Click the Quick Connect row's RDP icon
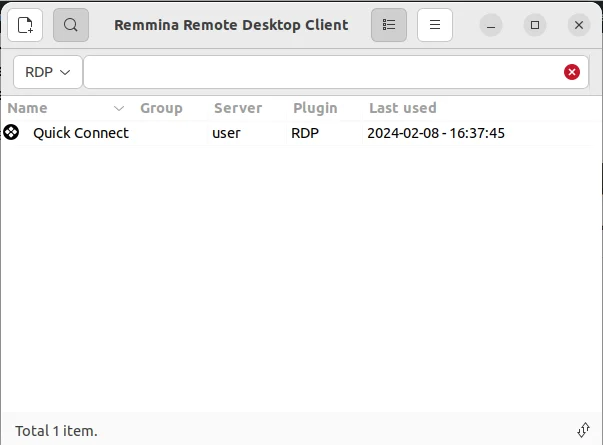The image size is (603, 445). 11,132
